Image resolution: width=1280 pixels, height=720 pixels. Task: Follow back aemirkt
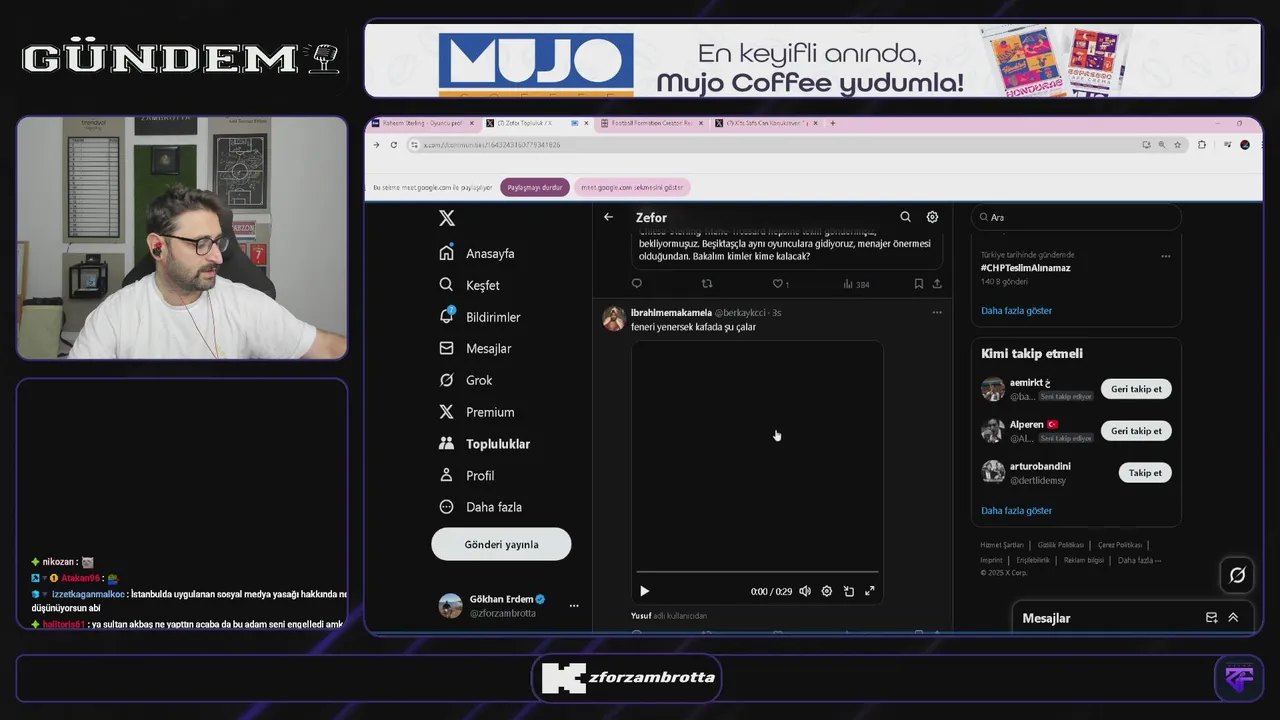(x=1136, y=389)
